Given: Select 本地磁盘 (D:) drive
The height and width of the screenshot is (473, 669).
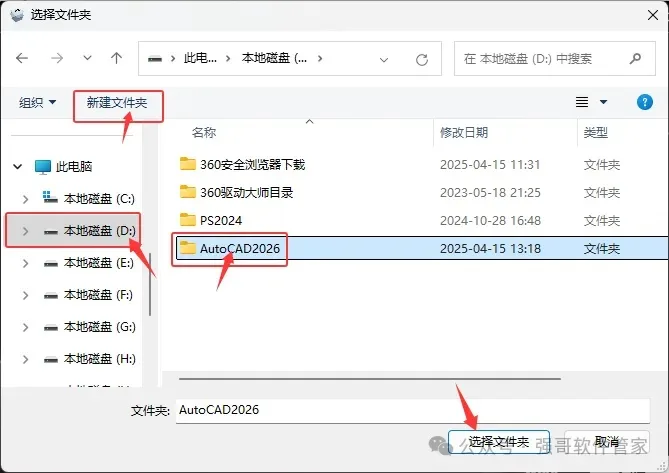Looking at the screenshot, I should pos(99,231).
